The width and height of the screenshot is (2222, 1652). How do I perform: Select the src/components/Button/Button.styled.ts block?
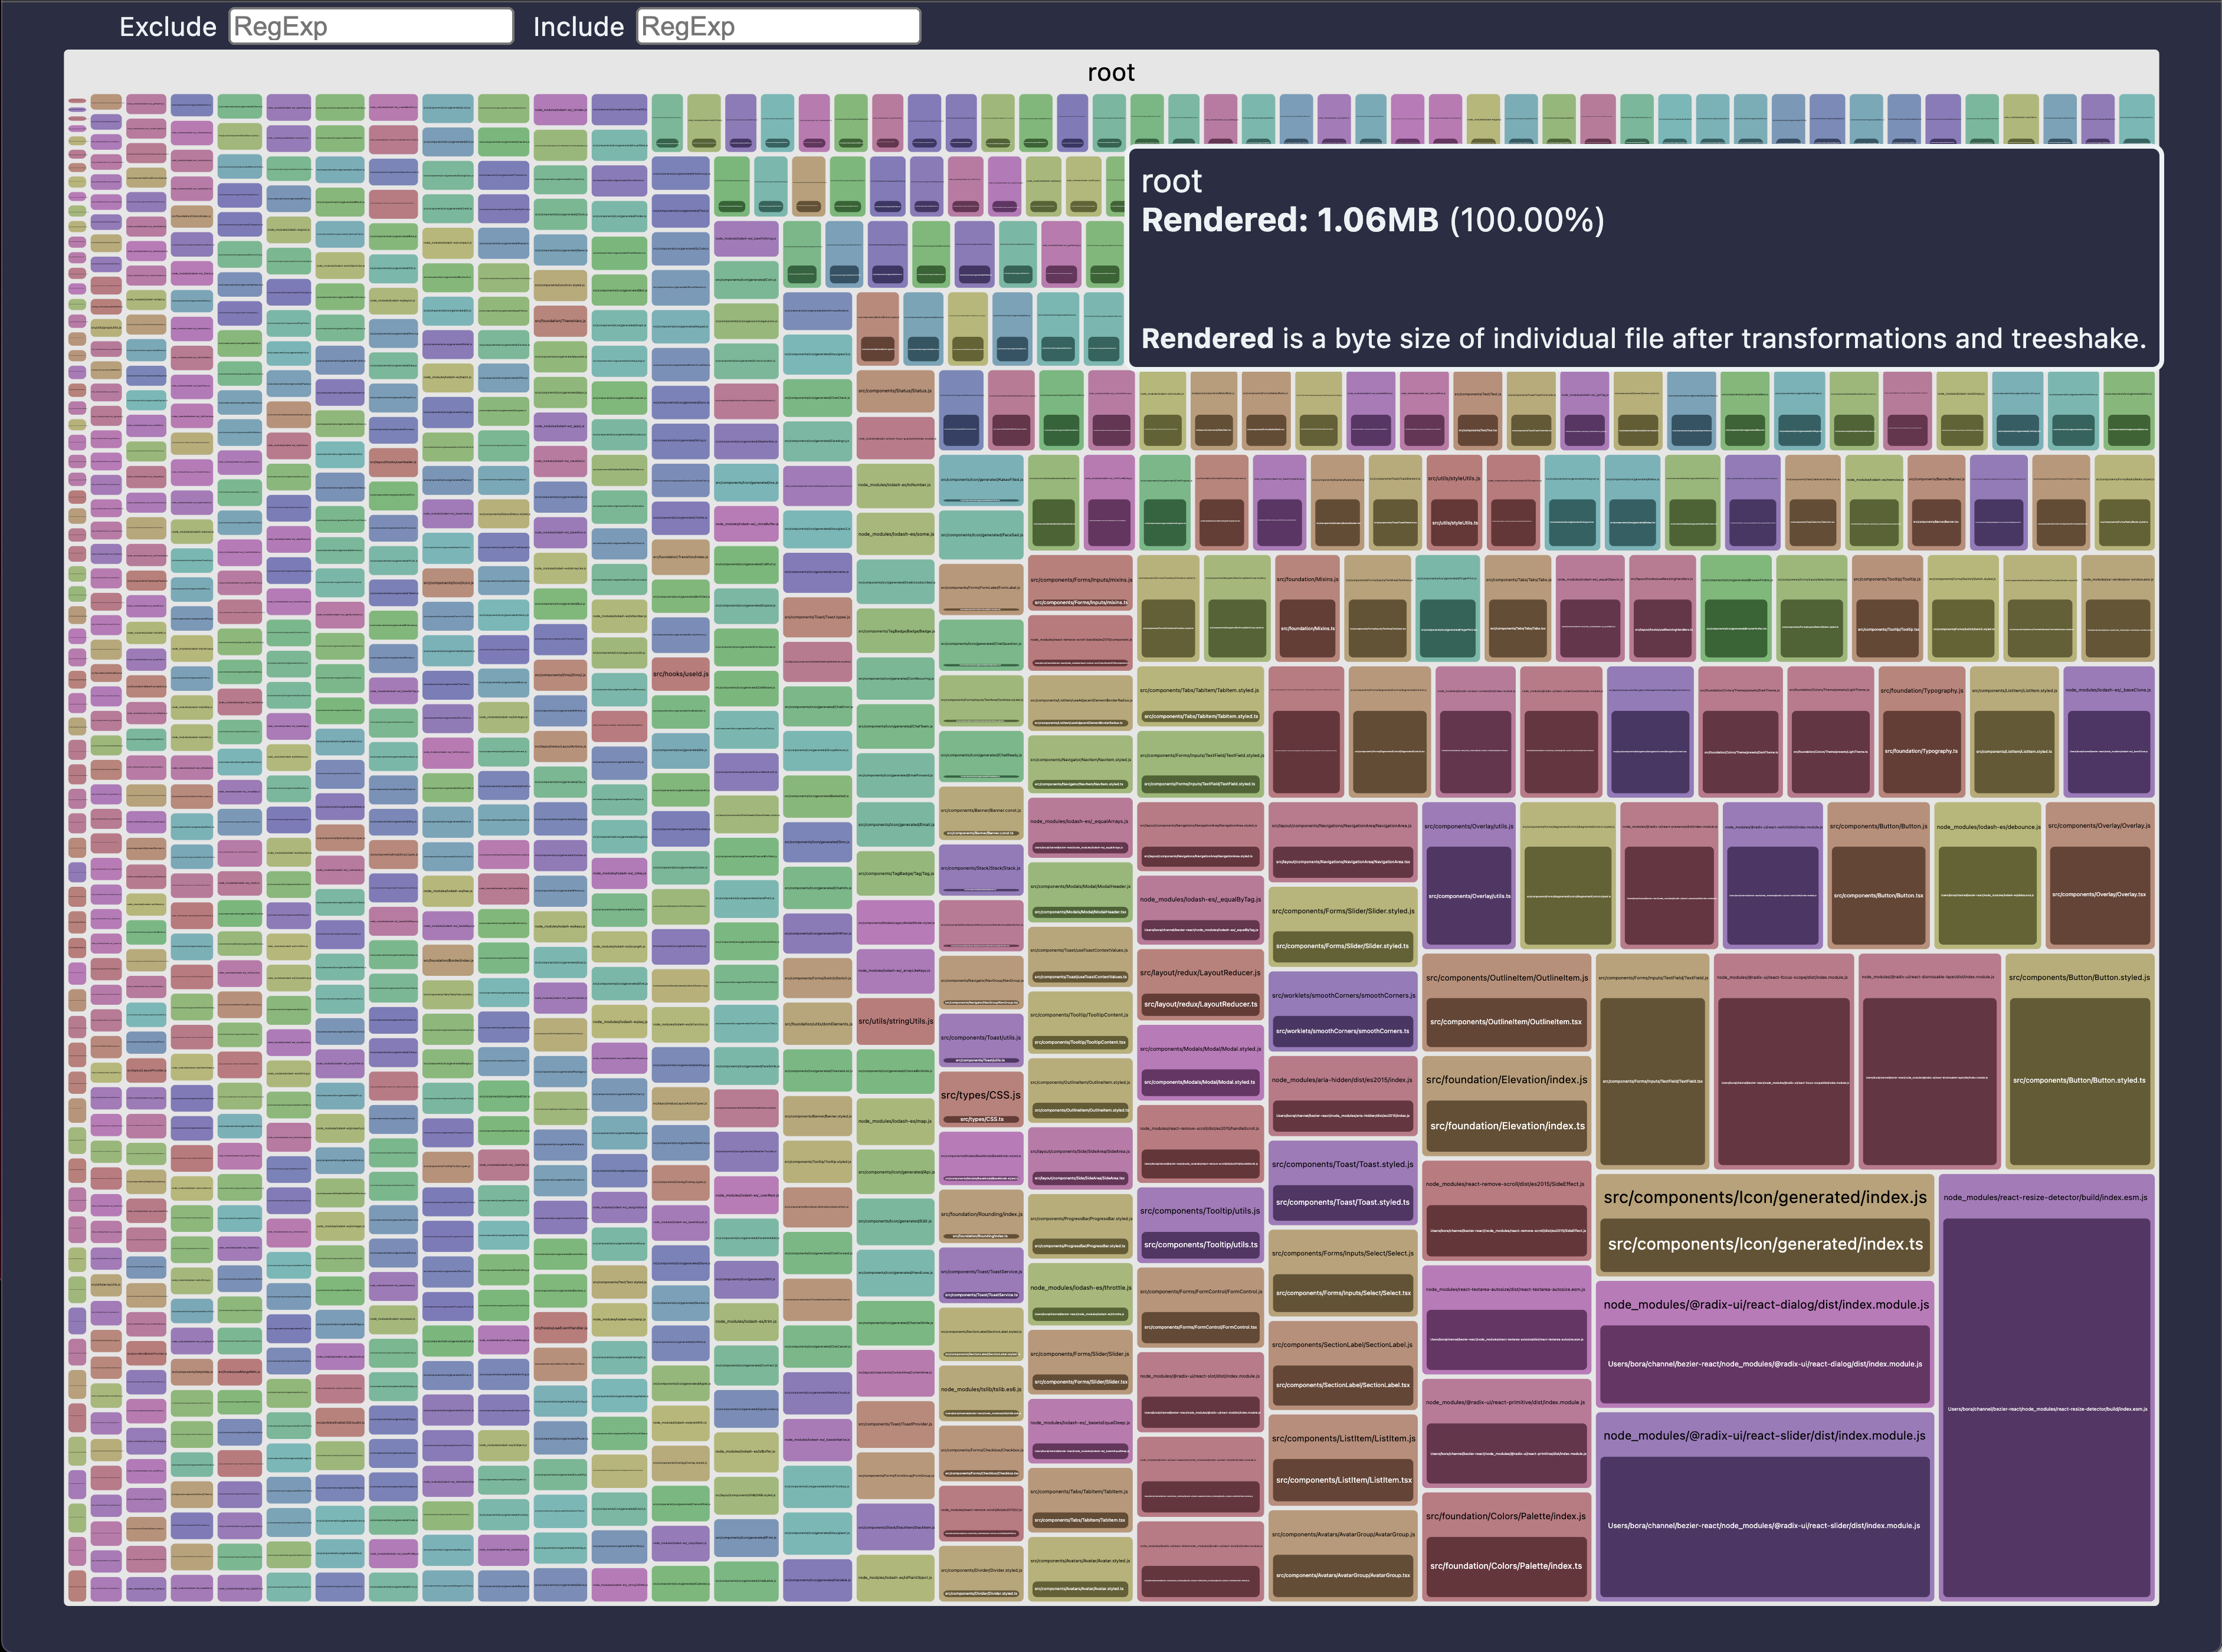click(2079, 1080)
